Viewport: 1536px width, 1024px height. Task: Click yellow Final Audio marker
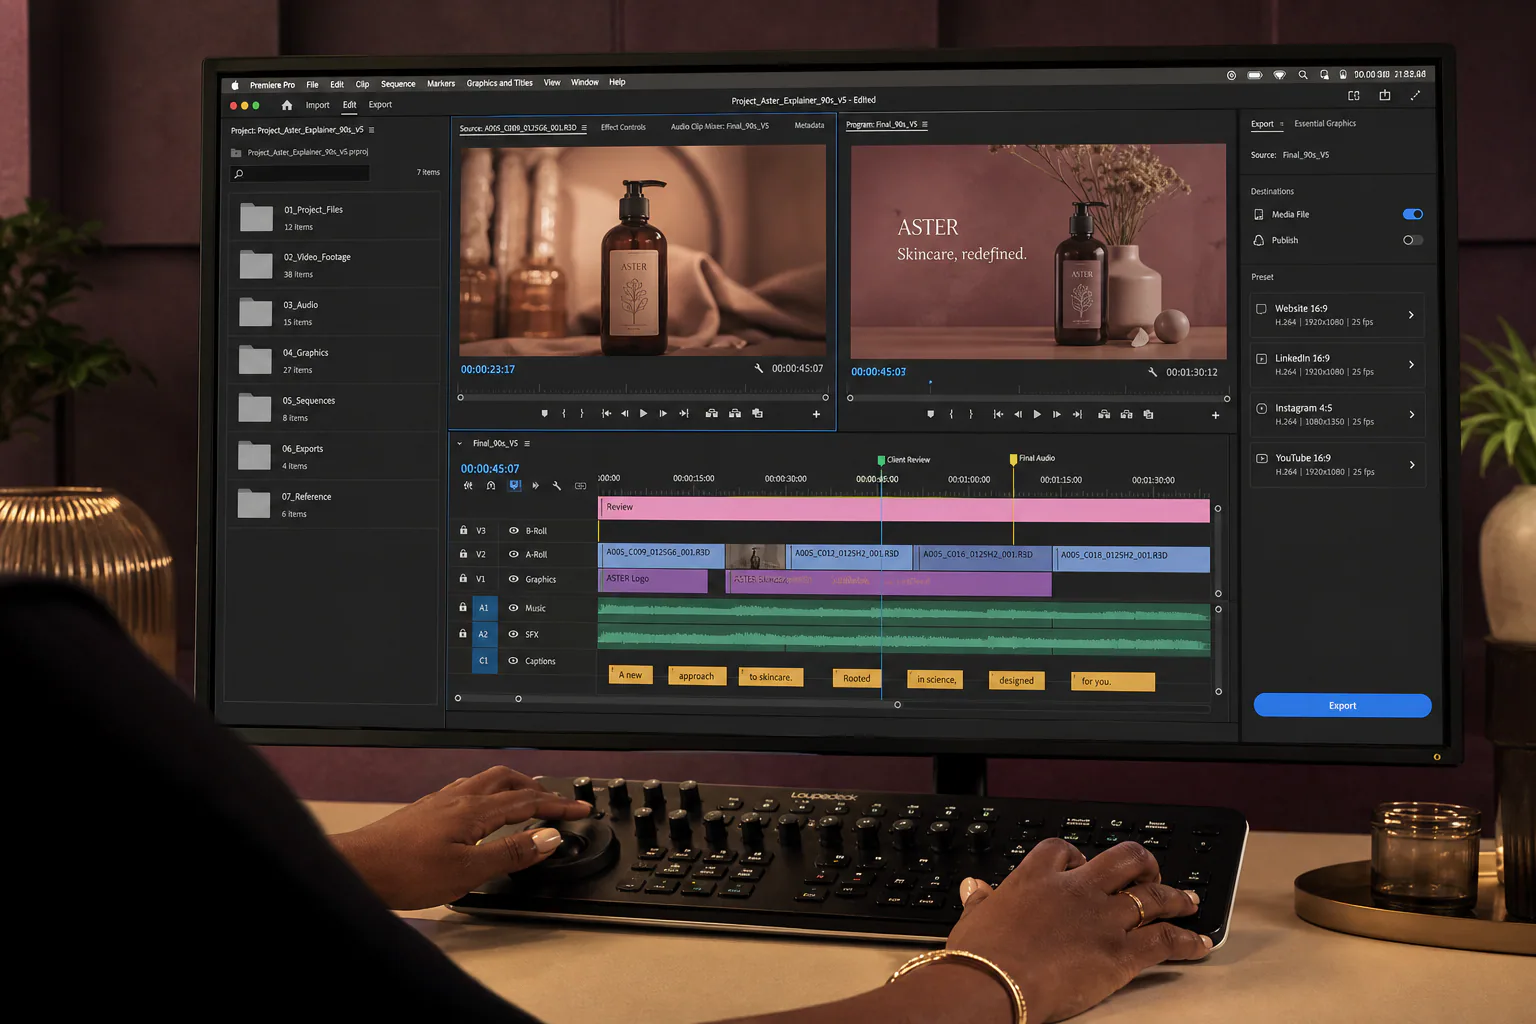[x=1013, y=459]
